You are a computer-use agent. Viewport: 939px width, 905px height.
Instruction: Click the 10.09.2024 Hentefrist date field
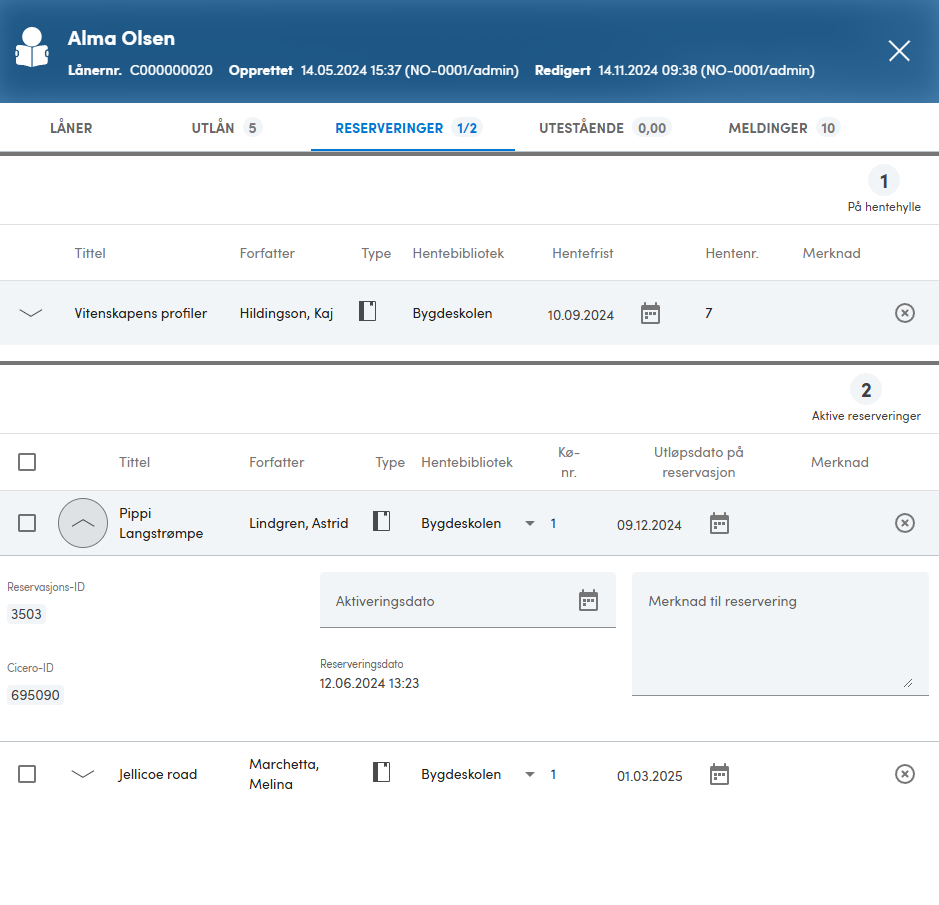580,315
